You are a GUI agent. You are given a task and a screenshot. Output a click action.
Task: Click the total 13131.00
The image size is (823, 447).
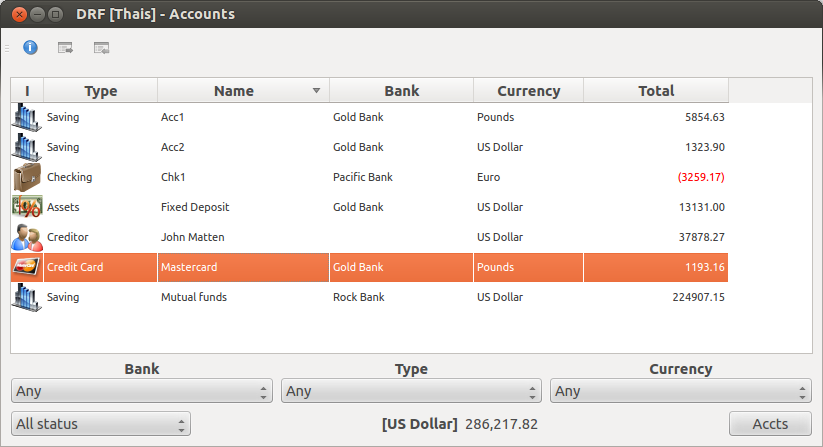point(702,207)
